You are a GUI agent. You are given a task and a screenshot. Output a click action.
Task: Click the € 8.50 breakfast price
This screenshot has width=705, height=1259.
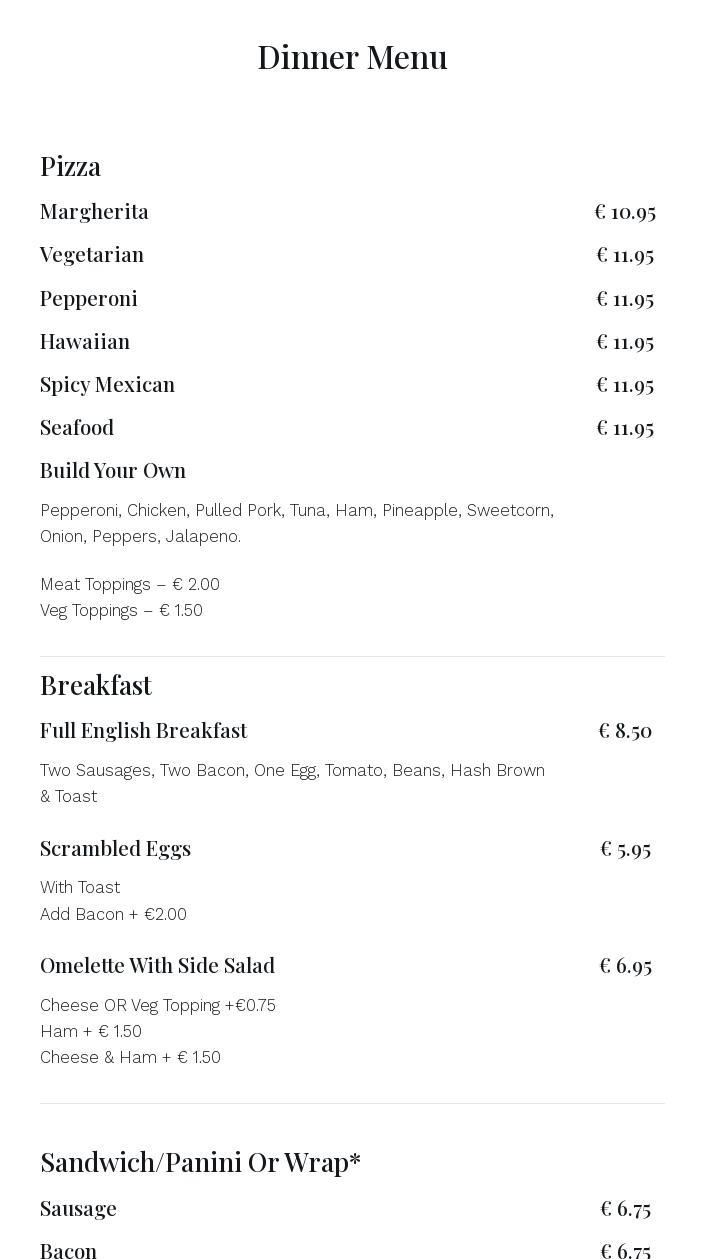click(624, 731)
